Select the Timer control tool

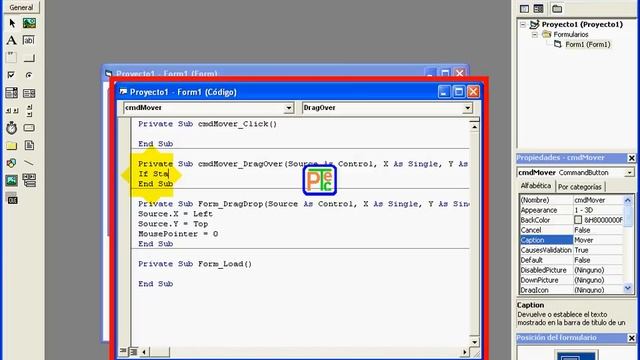(12, 128)
